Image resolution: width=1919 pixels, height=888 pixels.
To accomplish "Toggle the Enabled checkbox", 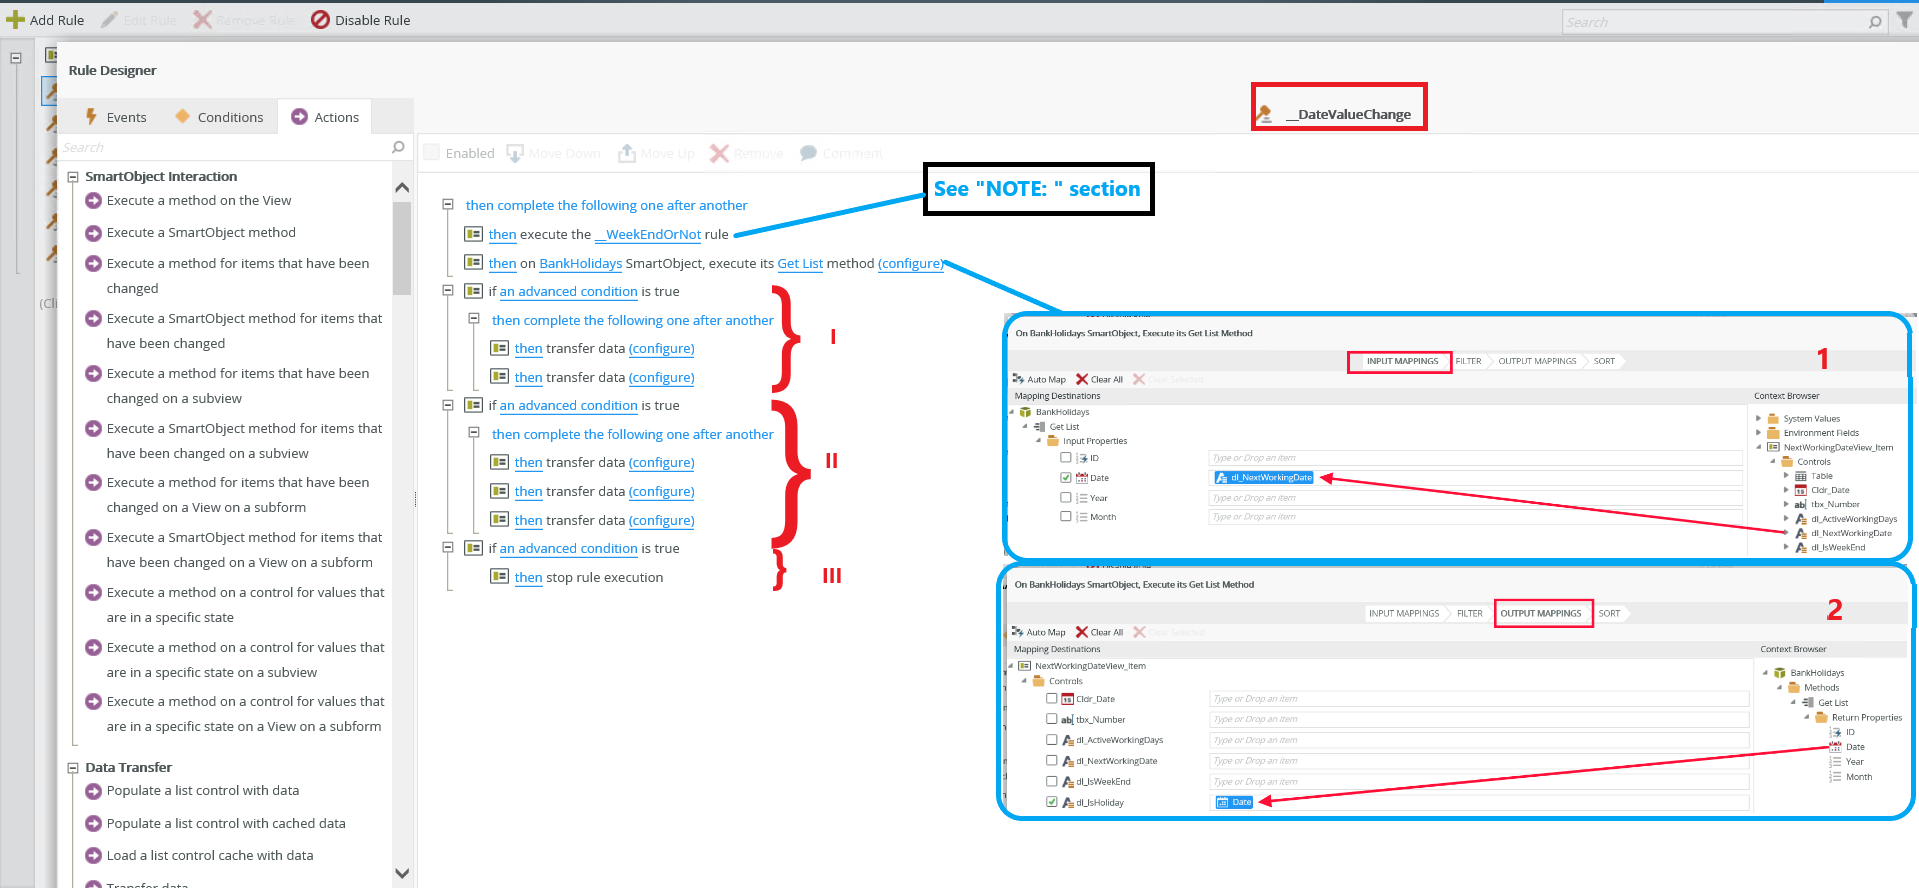I will click(432, 153).
